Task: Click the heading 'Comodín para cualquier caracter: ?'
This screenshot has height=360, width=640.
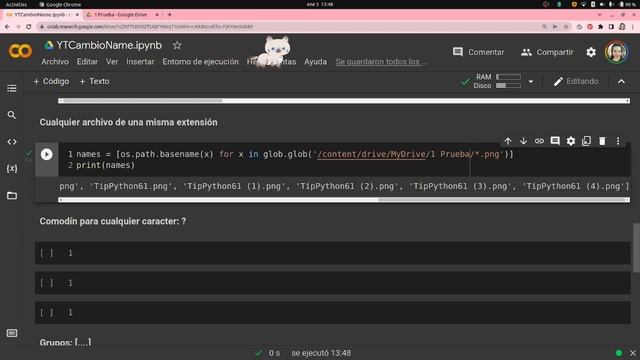Action: click(x=113, y=221)
